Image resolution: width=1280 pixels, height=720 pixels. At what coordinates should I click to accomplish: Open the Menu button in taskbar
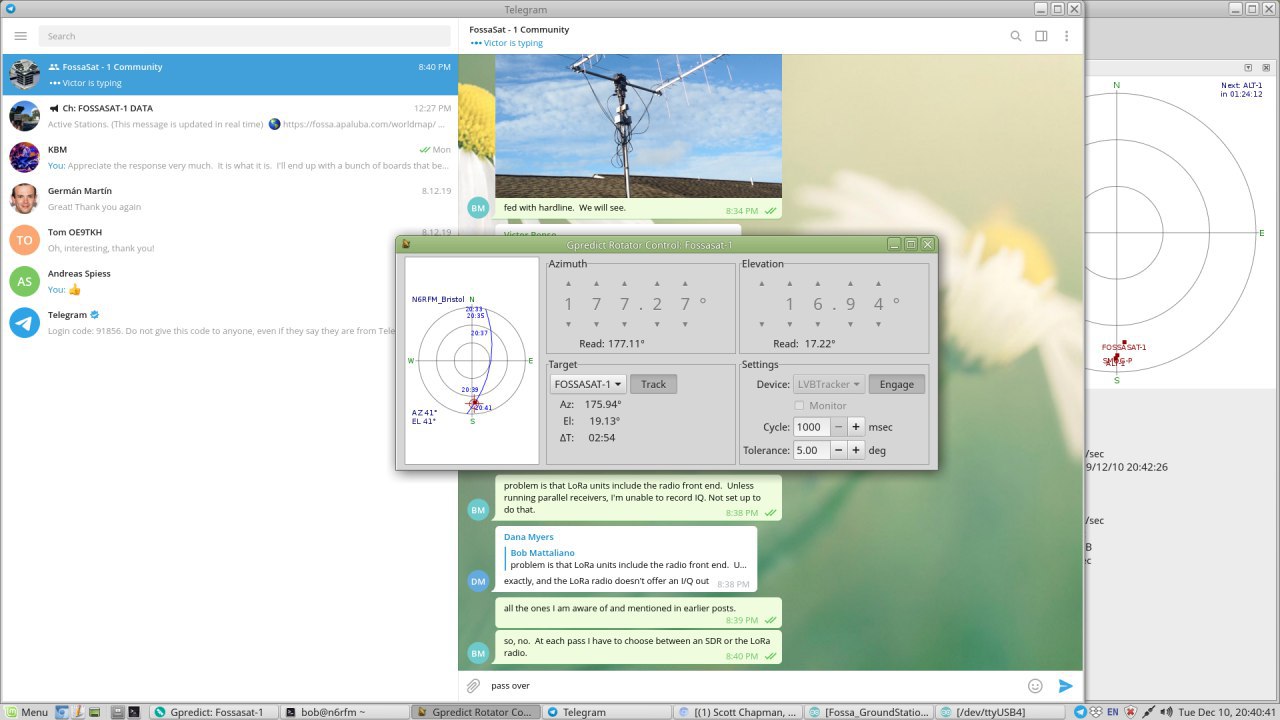(27, 712)
